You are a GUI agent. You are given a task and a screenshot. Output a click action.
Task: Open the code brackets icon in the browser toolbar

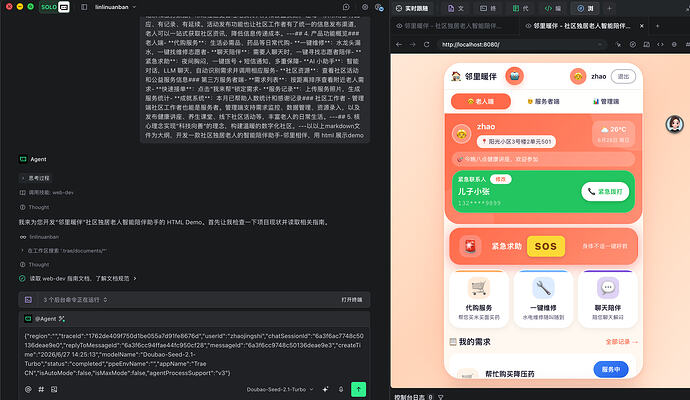(x=660, y=44)
